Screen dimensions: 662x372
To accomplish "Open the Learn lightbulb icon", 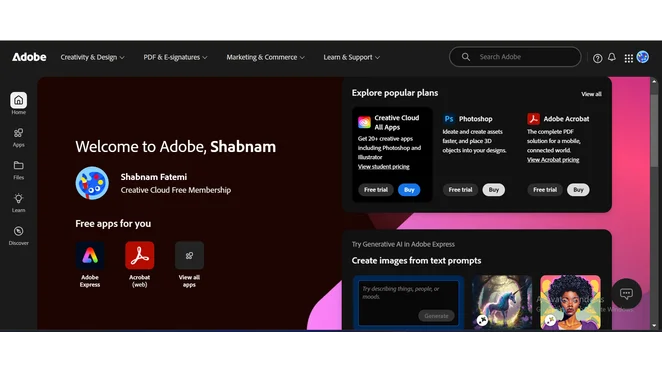I will coord(19,198).
